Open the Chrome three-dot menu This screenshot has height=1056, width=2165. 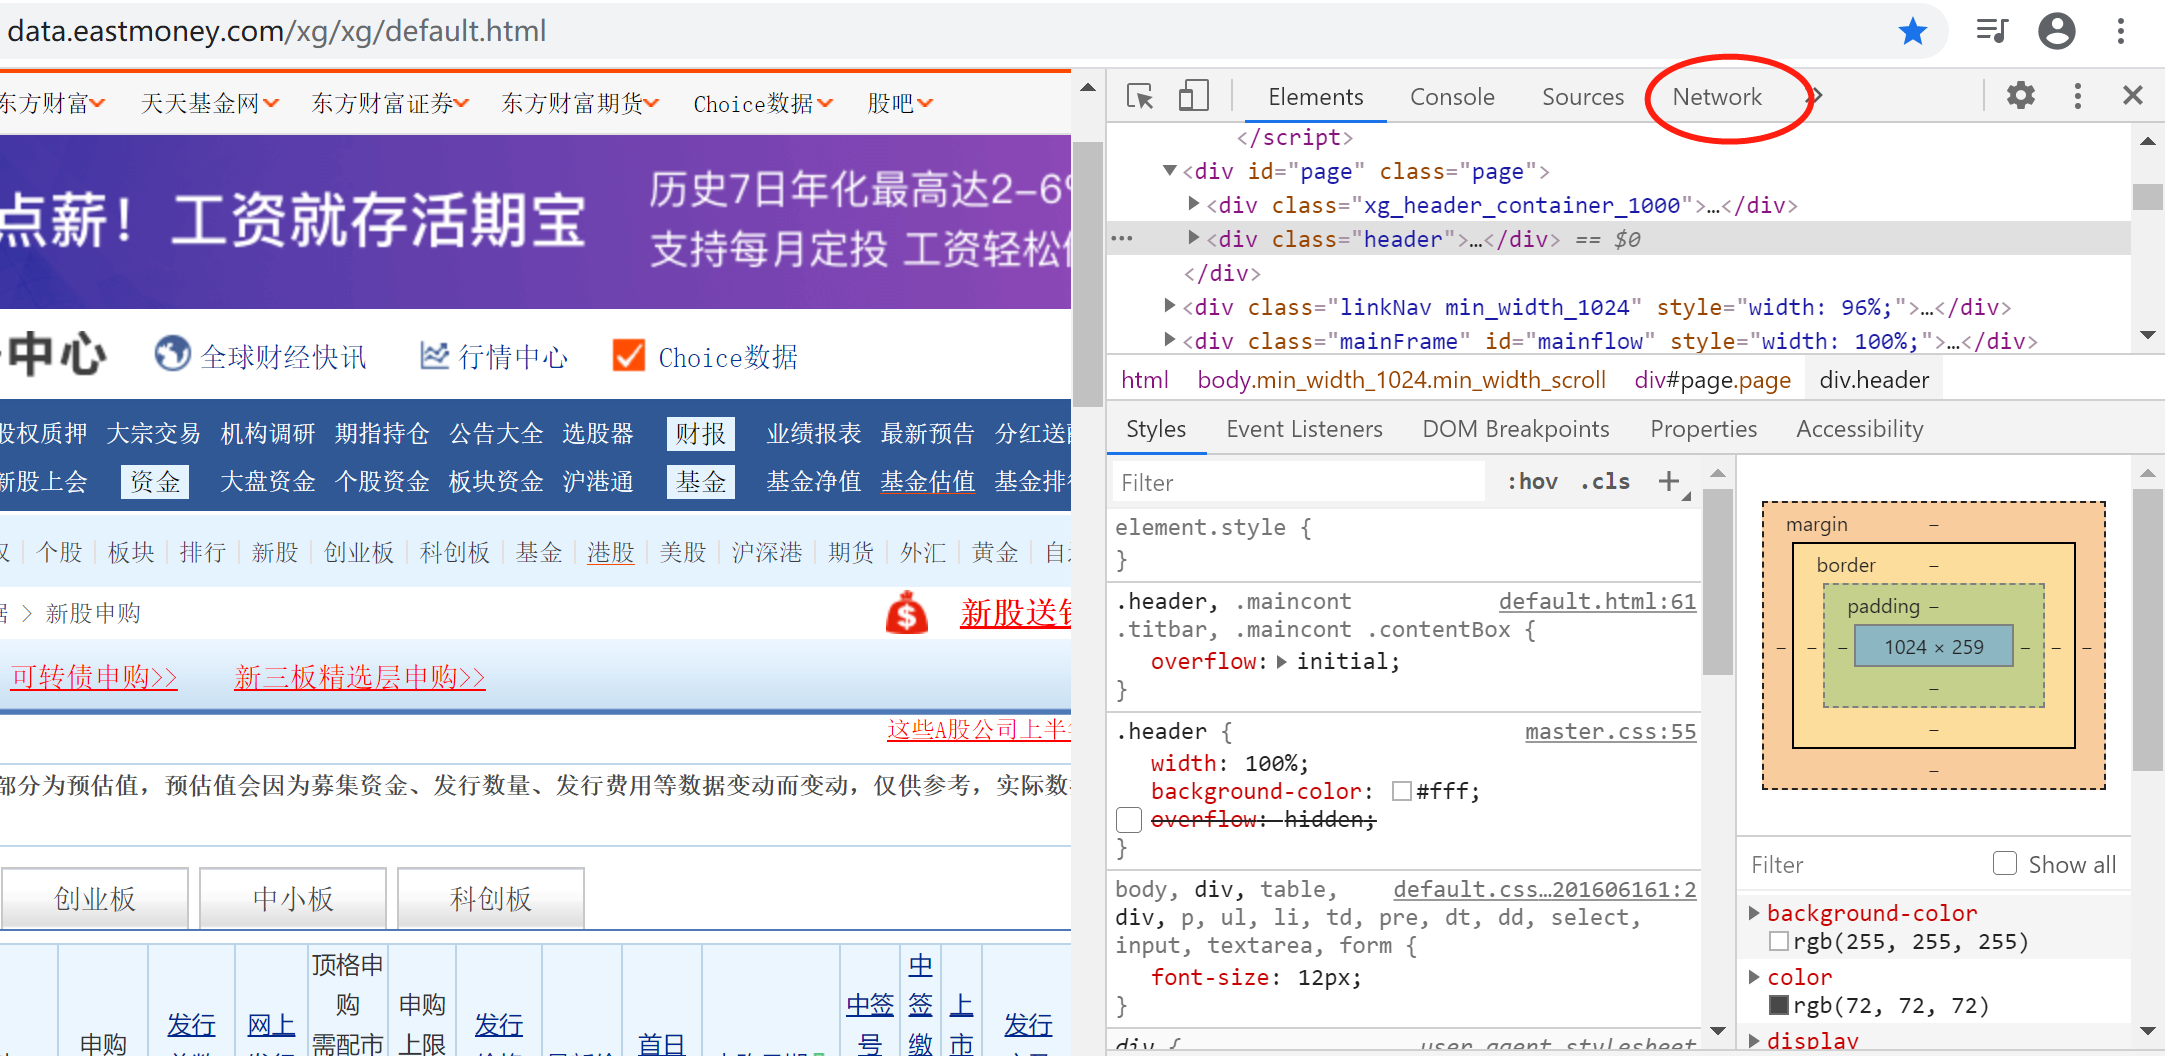(2121, 31)
